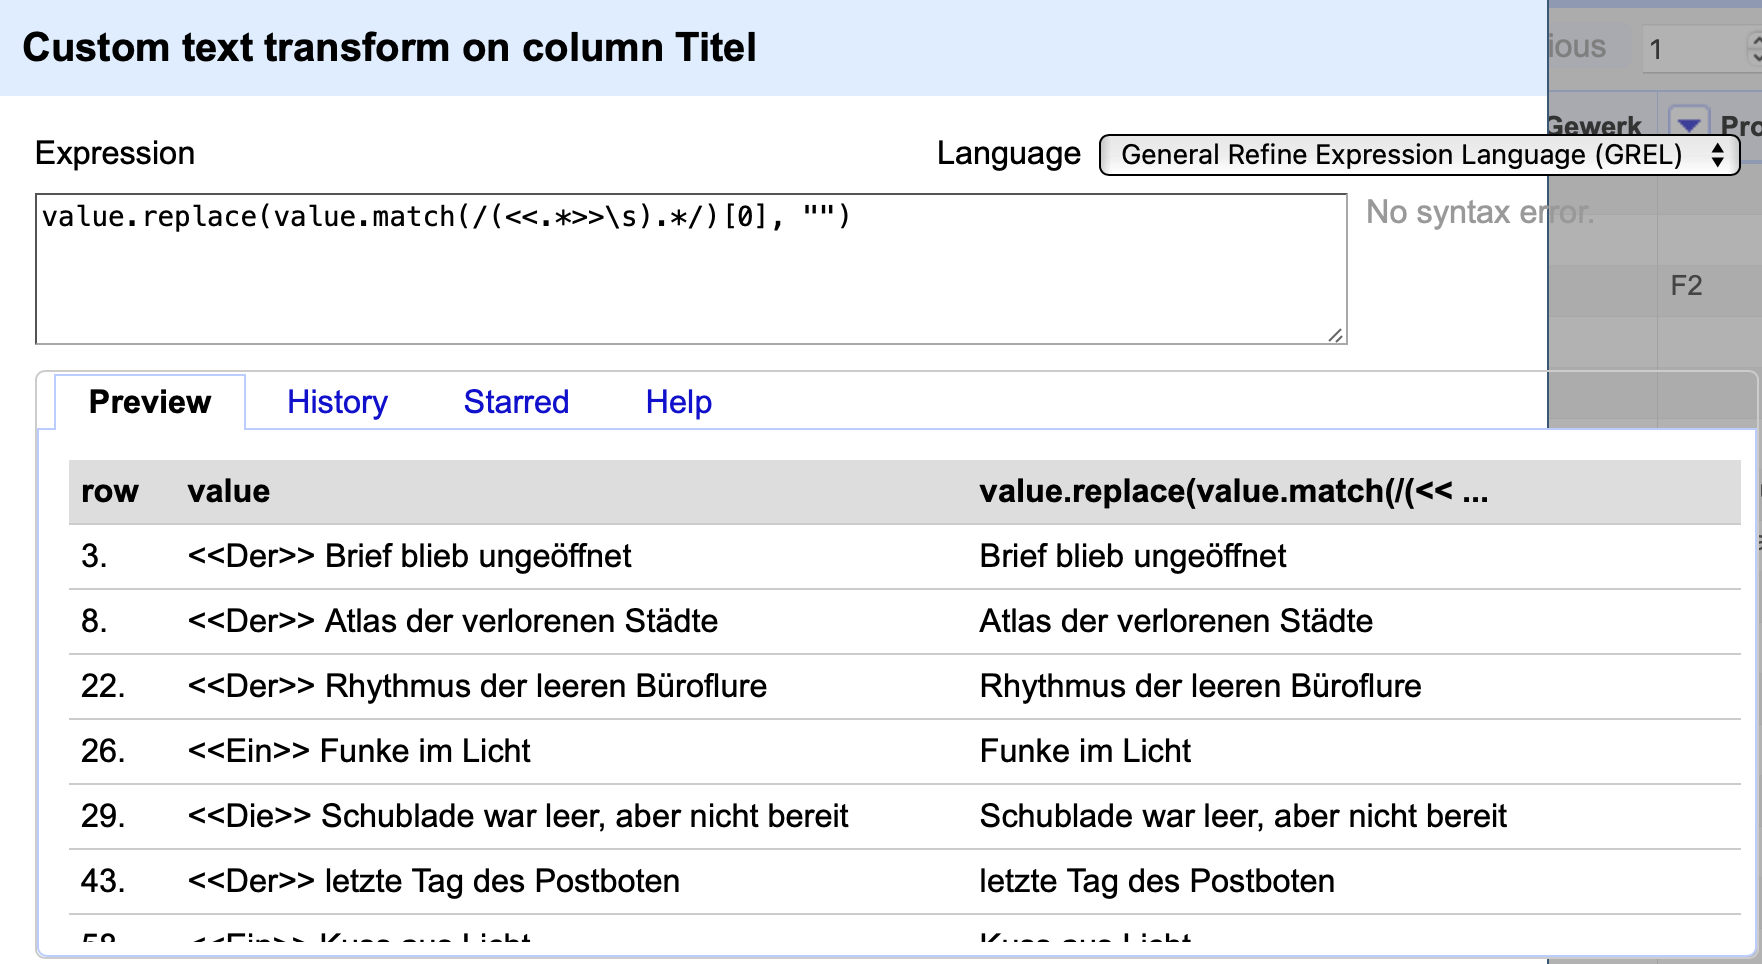The image size is (1762, 964).
Task: Click row 43 letzte Tag des Postboten
Action: tap(905, 881)
